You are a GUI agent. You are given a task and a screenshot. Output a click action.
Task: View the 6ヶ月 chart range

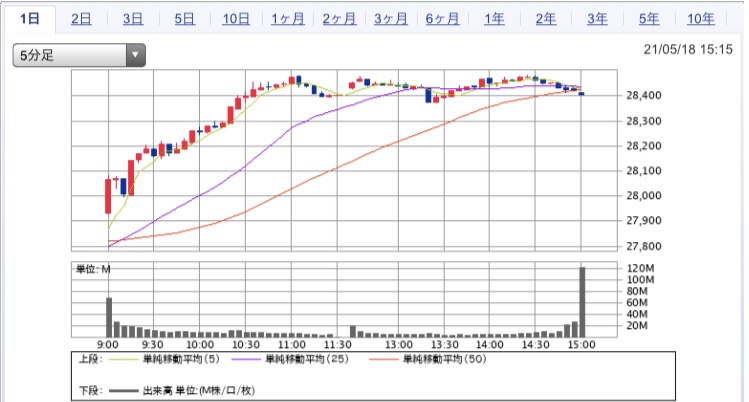pos(442,19)
